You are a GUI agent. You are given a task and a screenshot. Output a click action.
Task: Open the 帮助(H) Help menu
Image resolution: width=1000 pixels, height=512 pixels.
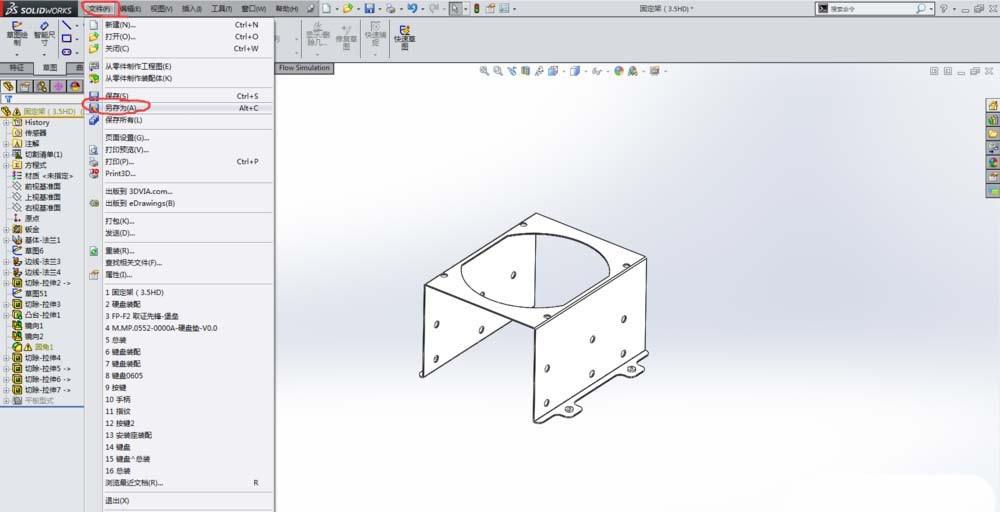click(x=286, y=9)
